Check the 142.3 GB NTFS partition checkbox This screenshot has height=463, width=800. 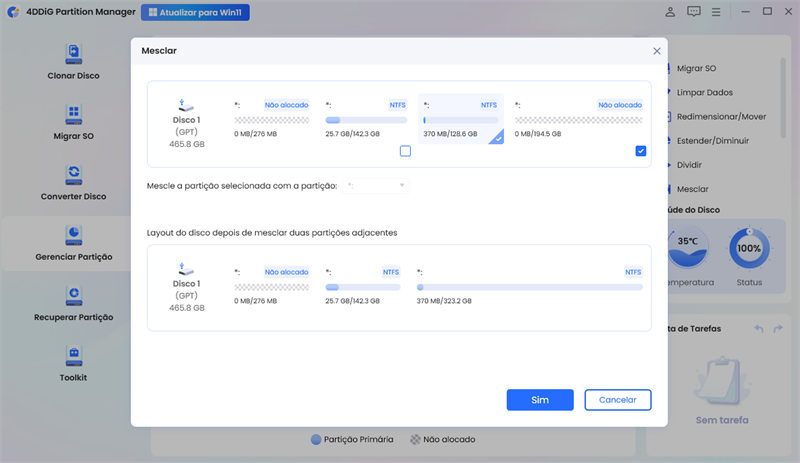click(405, 151)
